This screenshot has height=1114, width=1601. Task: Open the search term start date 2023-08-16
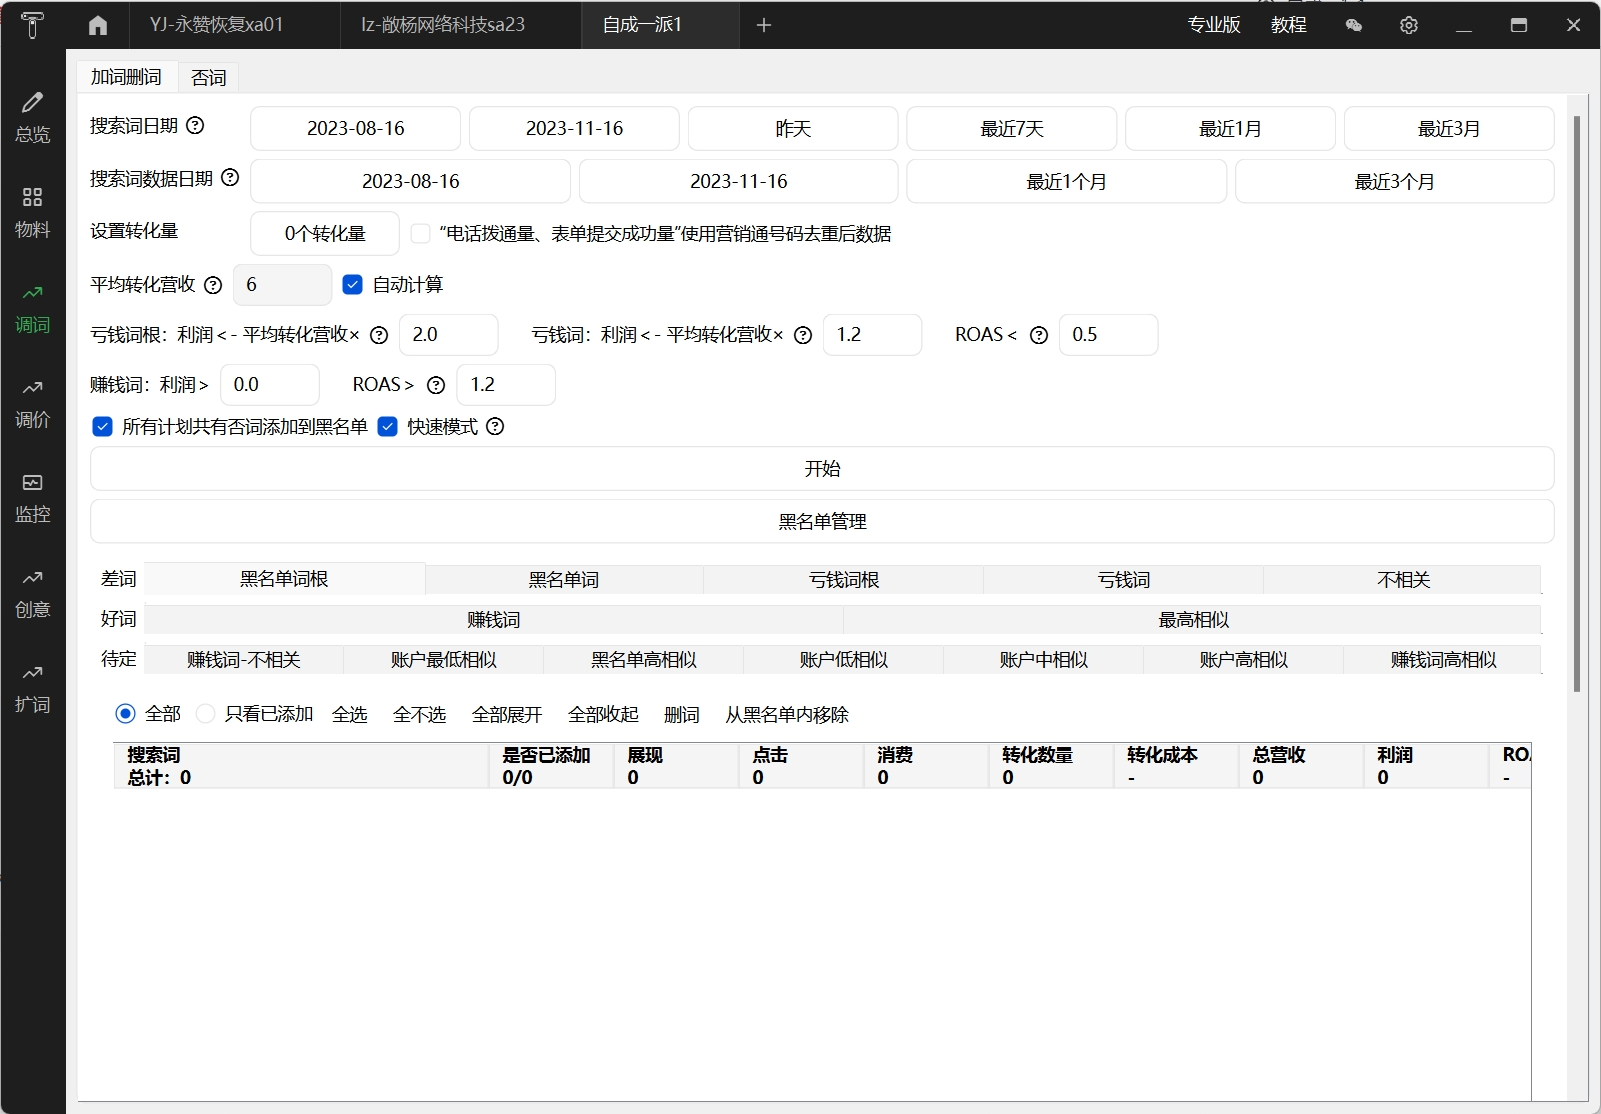coord(355,128)
